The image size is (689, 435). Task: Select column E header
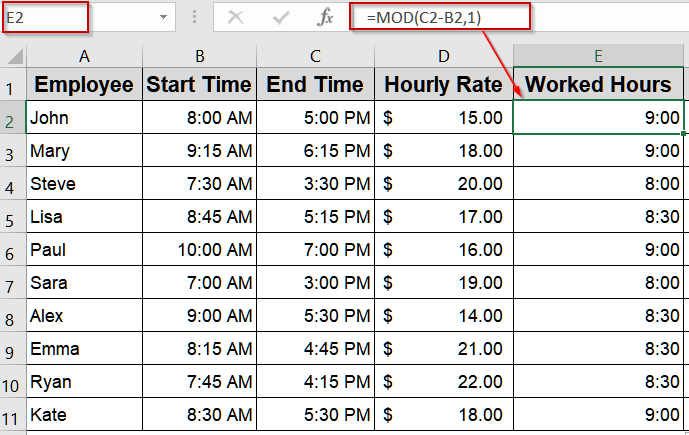pos(598,56)
